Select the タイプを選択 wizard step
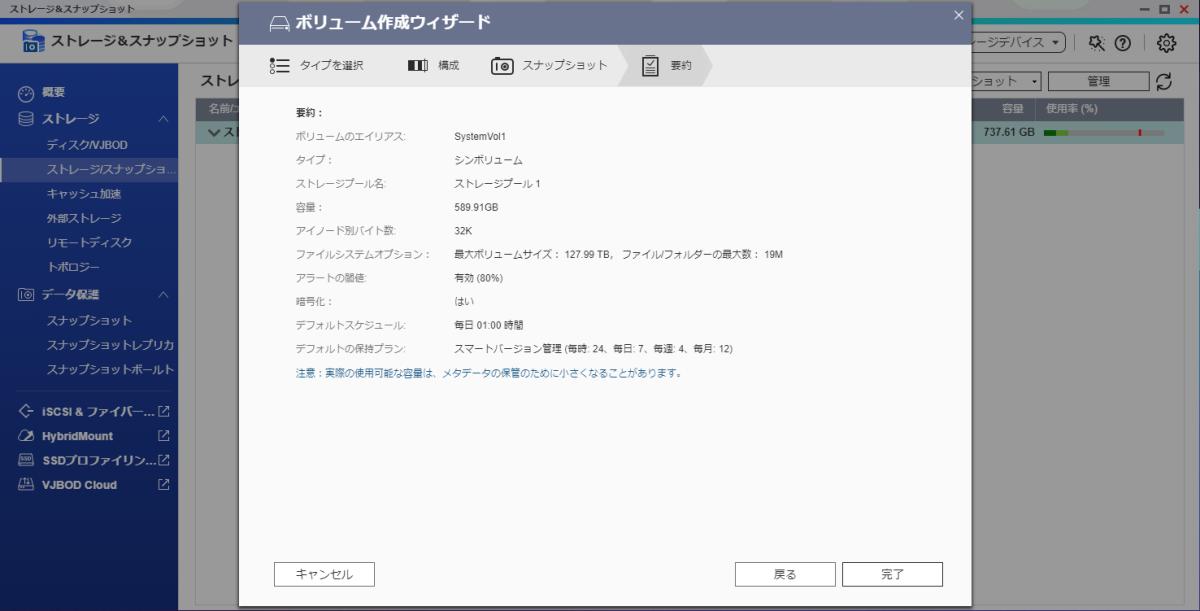 click(x=316, y=66)
